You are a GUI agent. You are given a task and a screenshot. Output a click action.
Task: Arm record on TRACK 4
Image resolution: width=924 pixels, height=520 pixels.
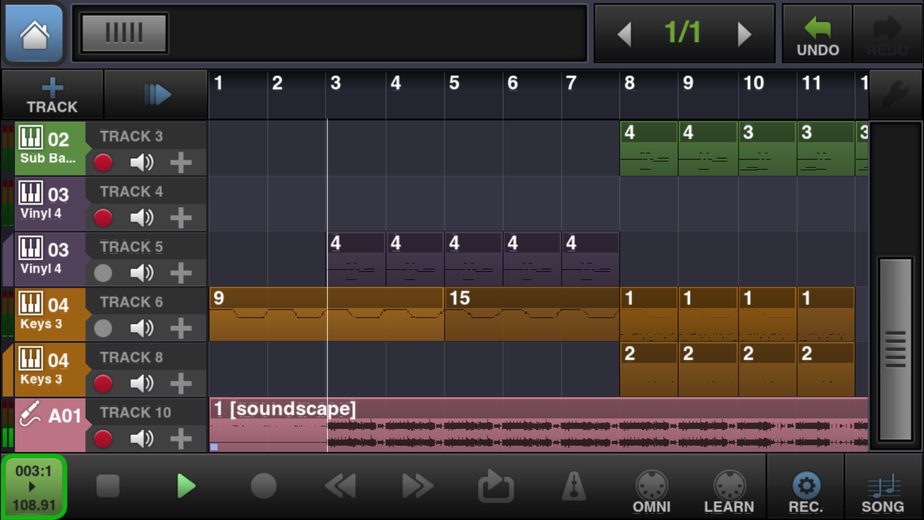pyautogui.click(x=103, y=218)
